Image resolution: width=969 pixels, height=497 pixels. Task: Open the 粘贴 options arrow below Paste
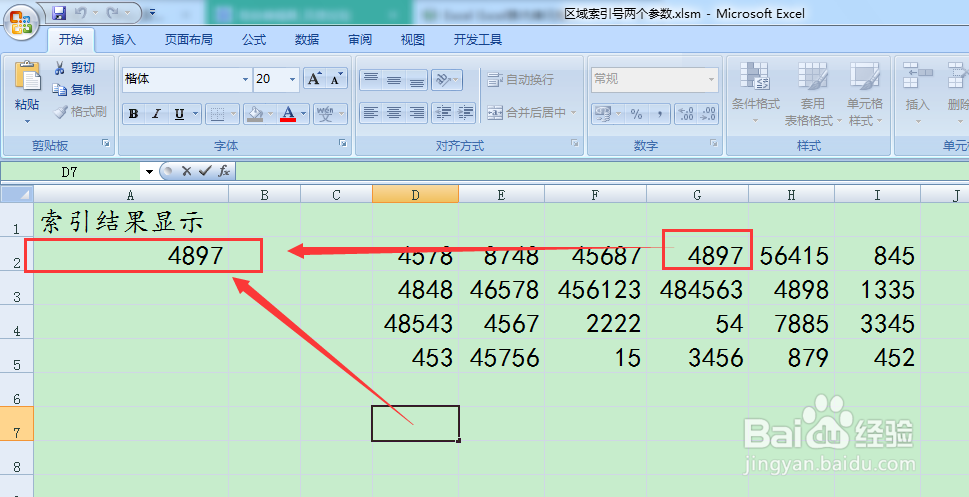(27, 121)
